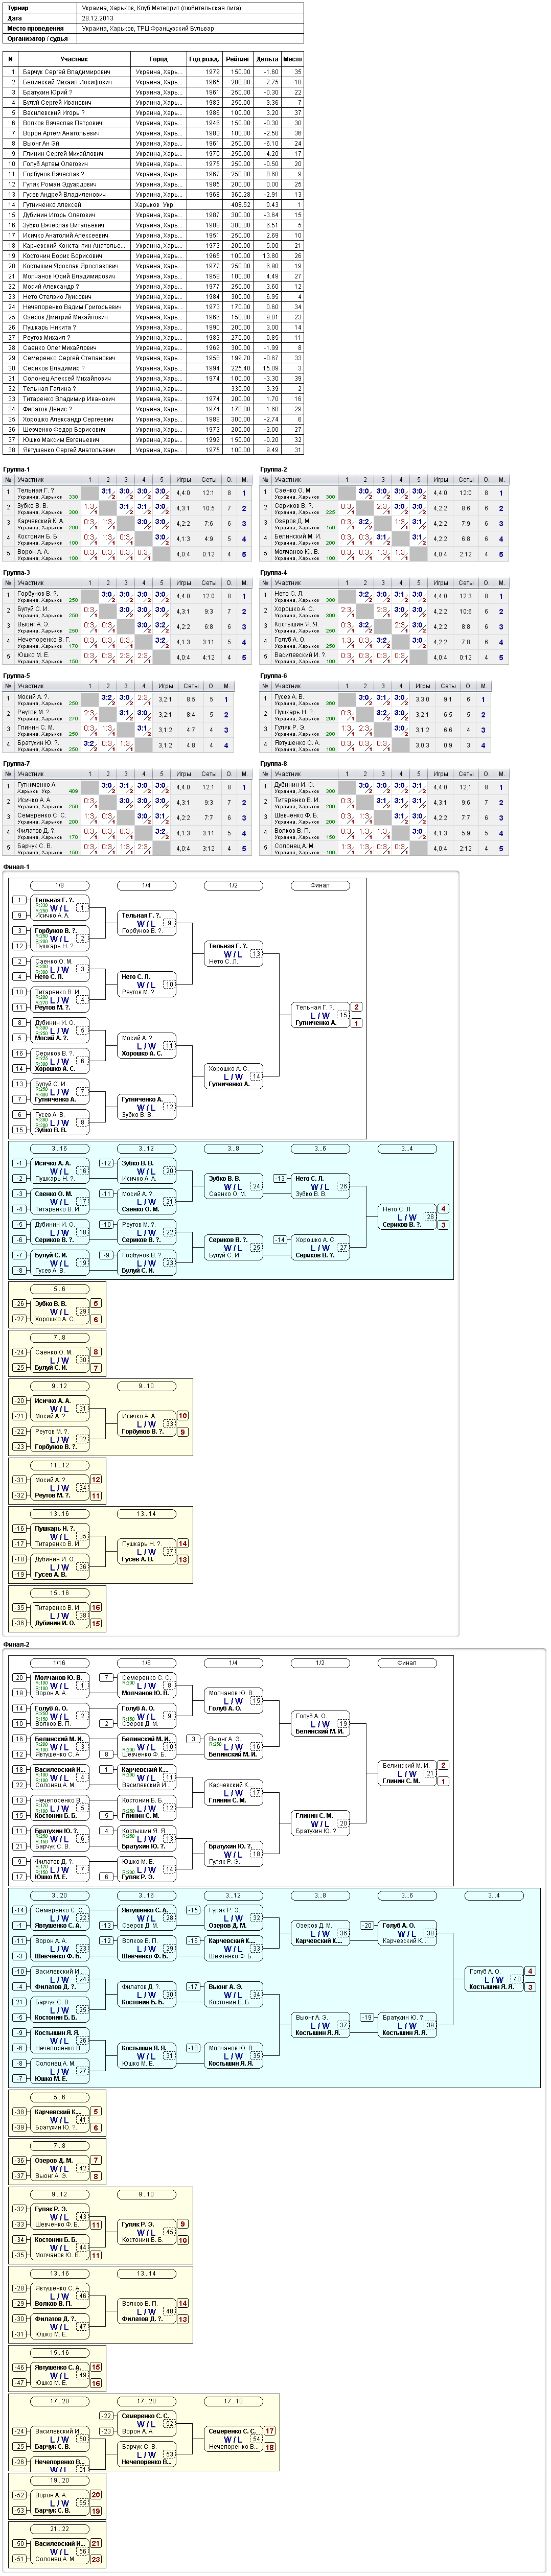The width and height of the screenshot is (551, 2576).
Task: Click the 'Группа-7' heading
Action: 16,764
